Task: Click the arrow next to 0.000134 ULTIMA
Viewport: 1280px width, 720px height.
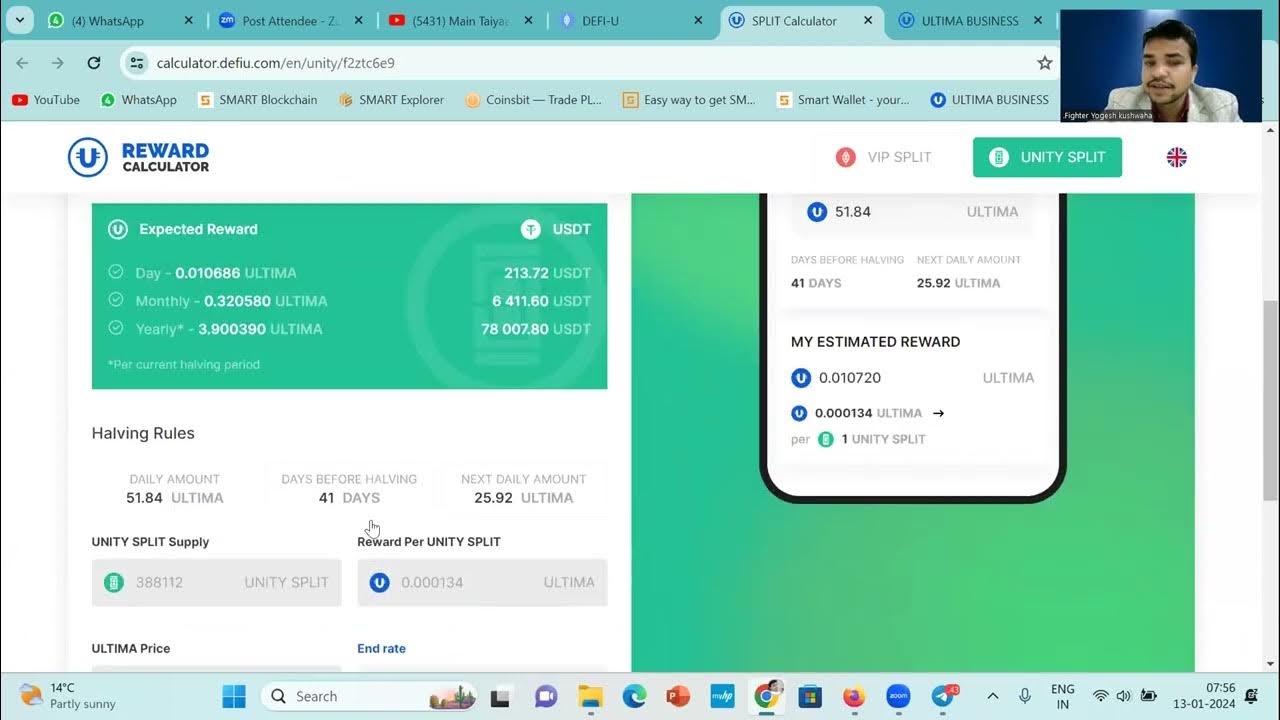Action: coord(938,413)
